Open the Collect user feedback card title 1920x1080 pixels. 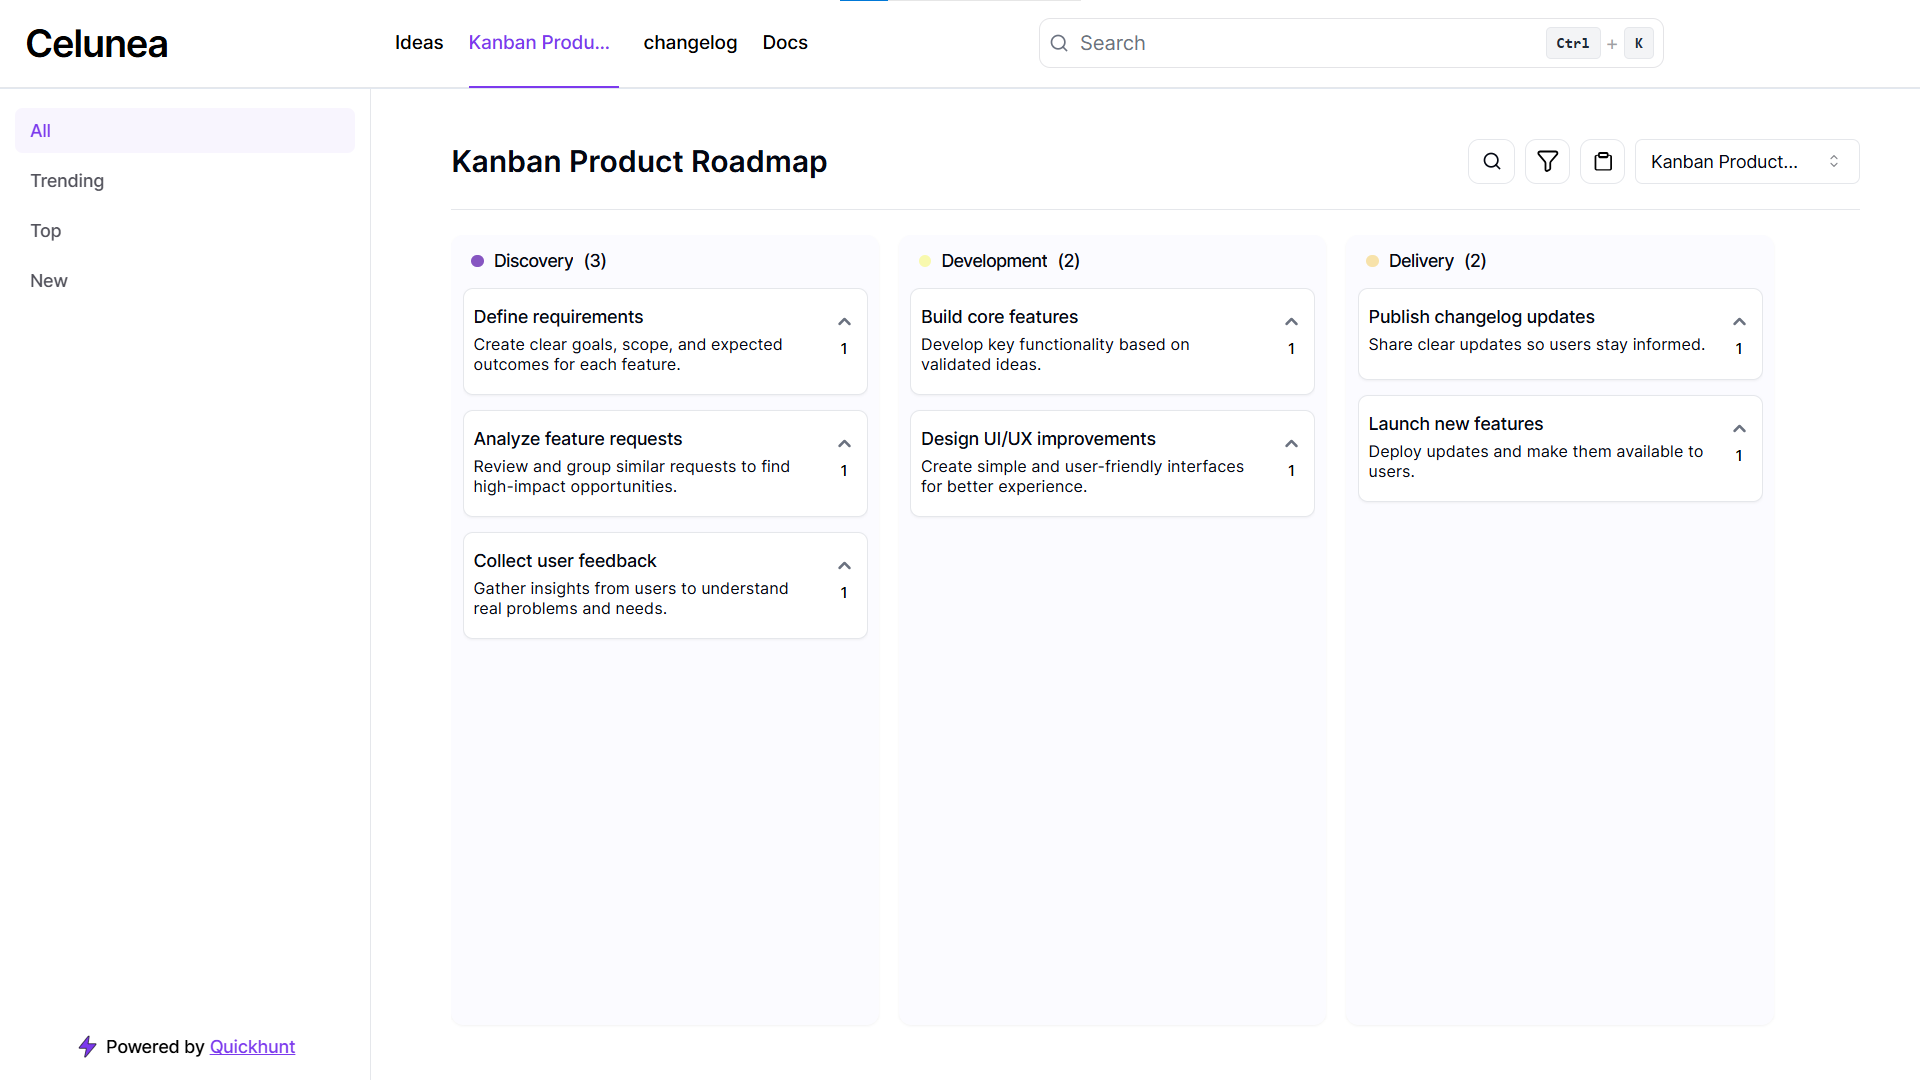565,561
